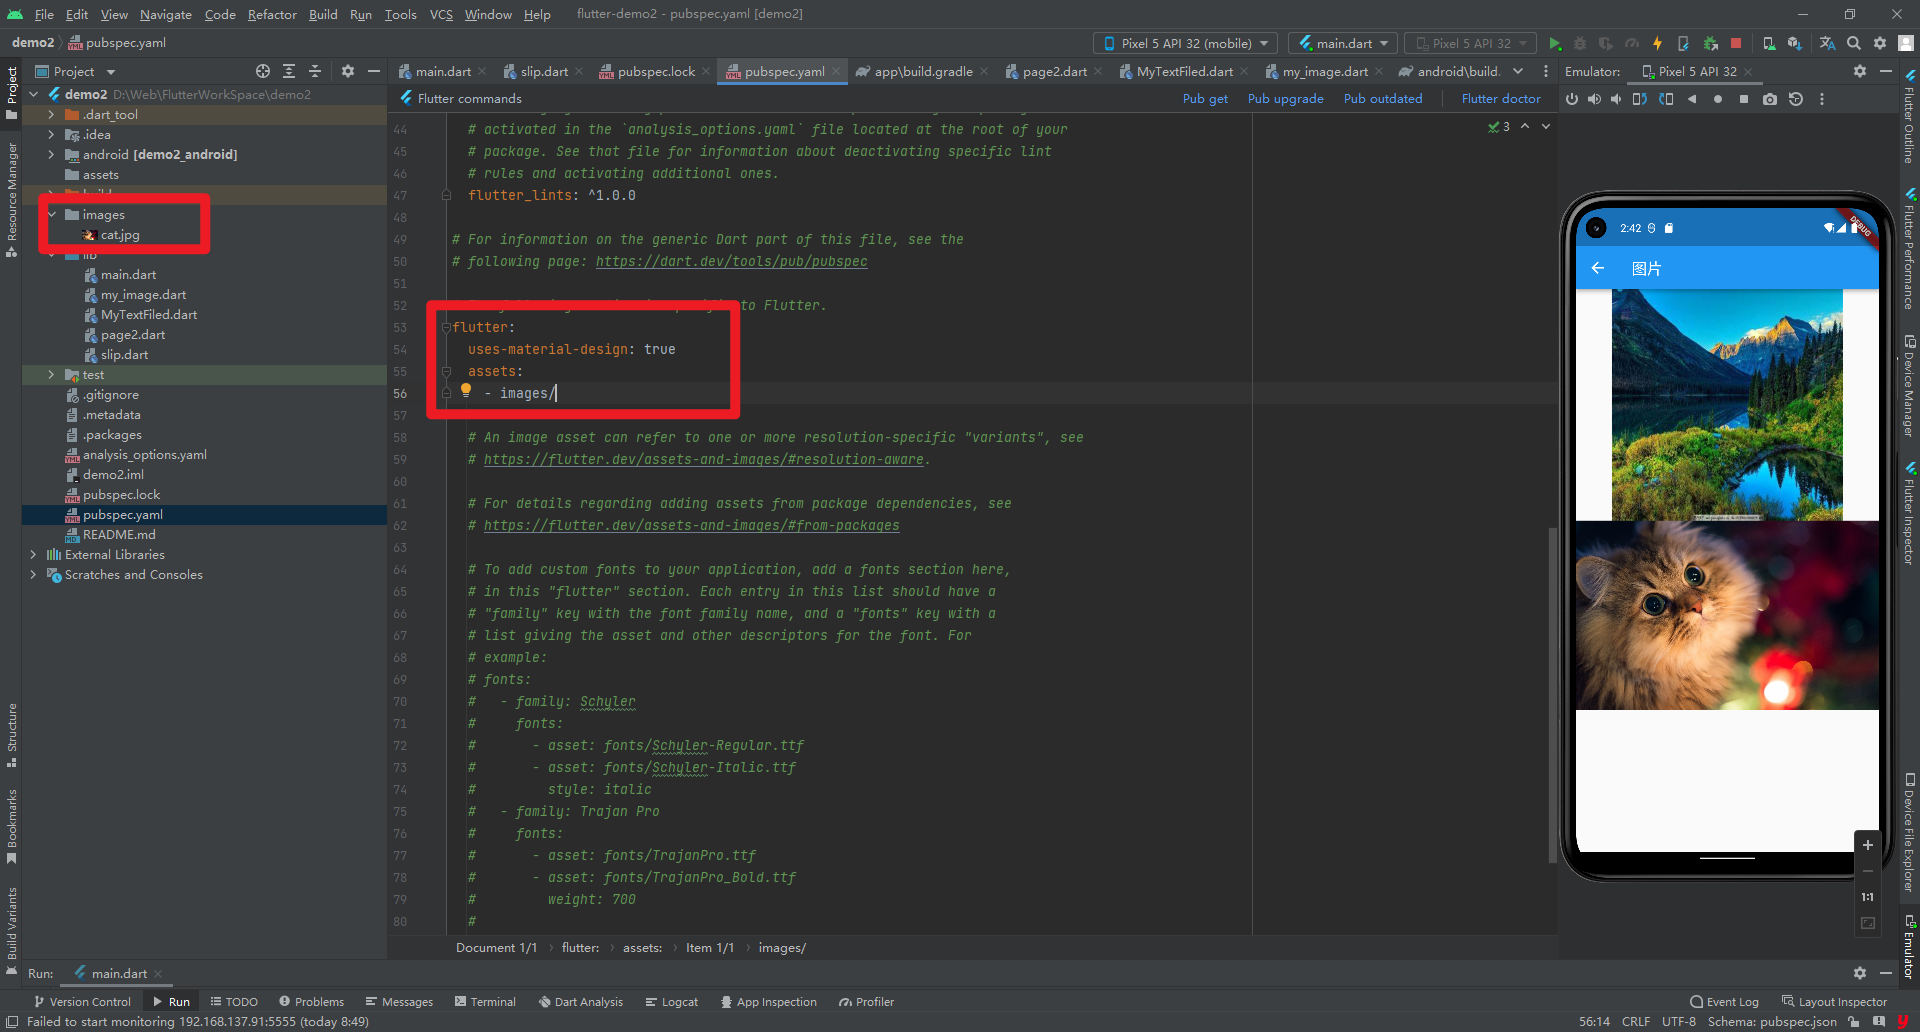
Task: Run the app with the green play button
Action: (x=1554, y=43)
